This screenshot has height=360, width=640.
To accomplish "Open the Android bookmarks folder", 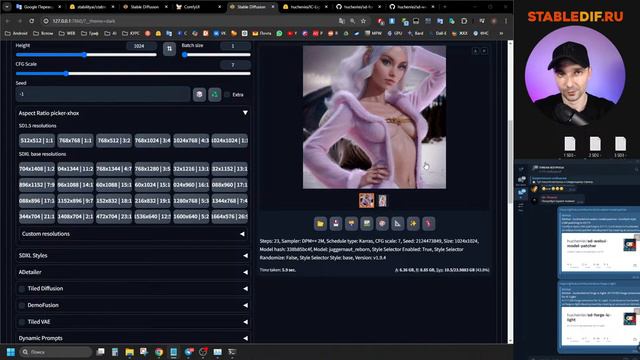I will coord(16,33).
